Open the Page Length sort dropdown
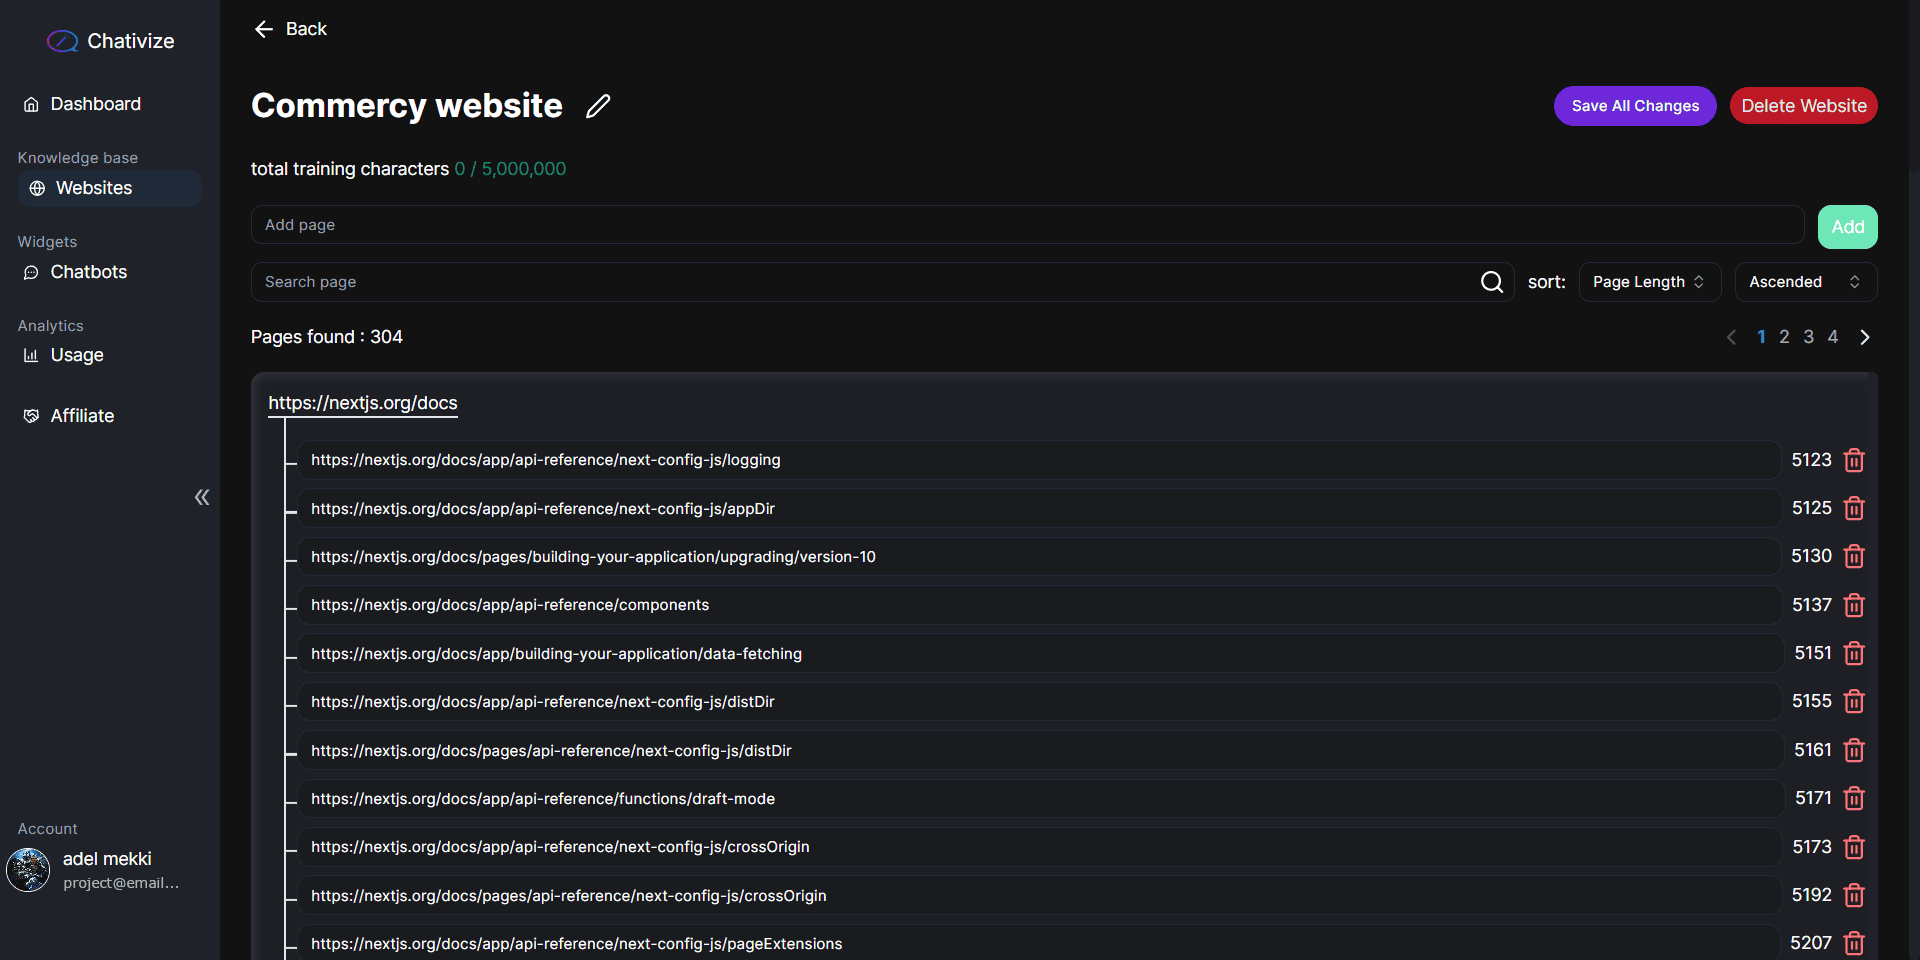The image size is (1920, 960). pyautogui.click(x=1650, y=282)
